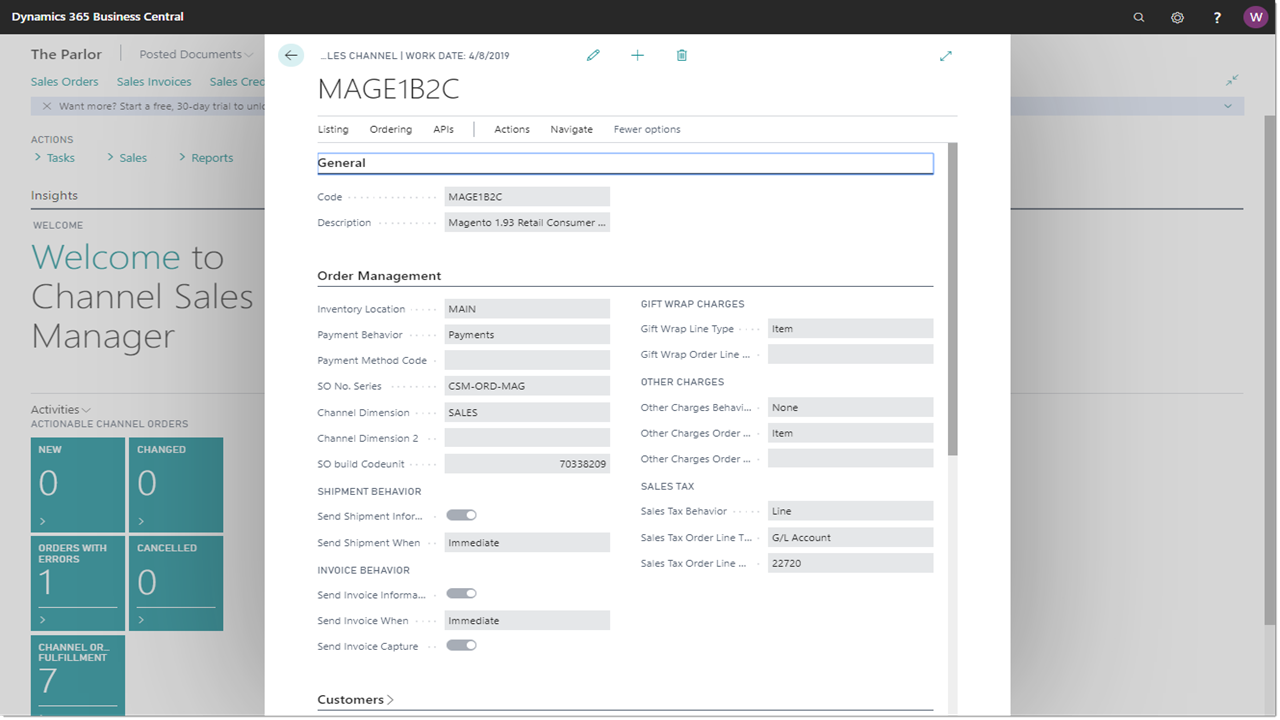Open the Tell Me search
Image resolution: width=1280 pixels, height=720 pixels.
point(1139,16)
